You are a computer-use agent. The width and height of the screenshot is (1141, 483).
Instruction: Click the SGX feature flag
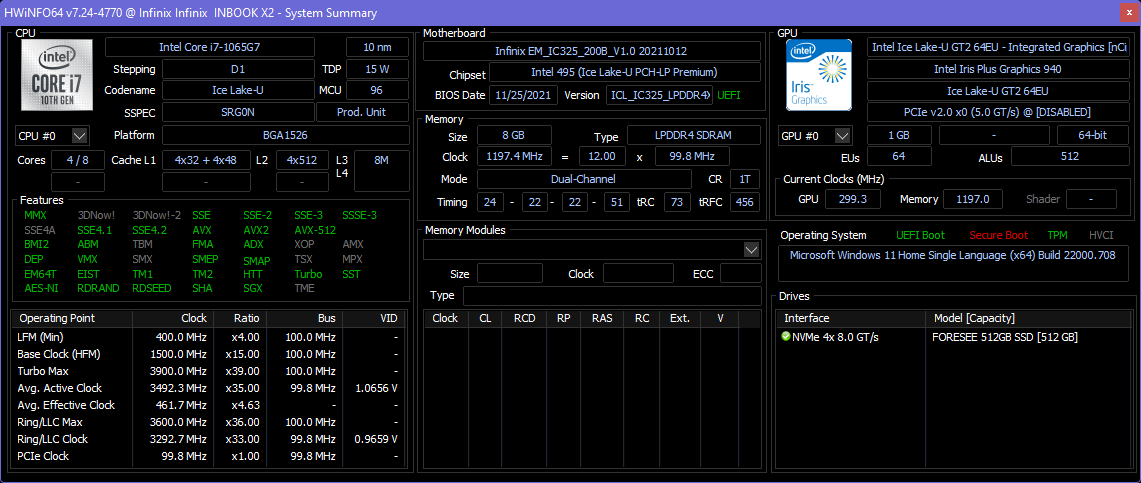pos(253,288)
